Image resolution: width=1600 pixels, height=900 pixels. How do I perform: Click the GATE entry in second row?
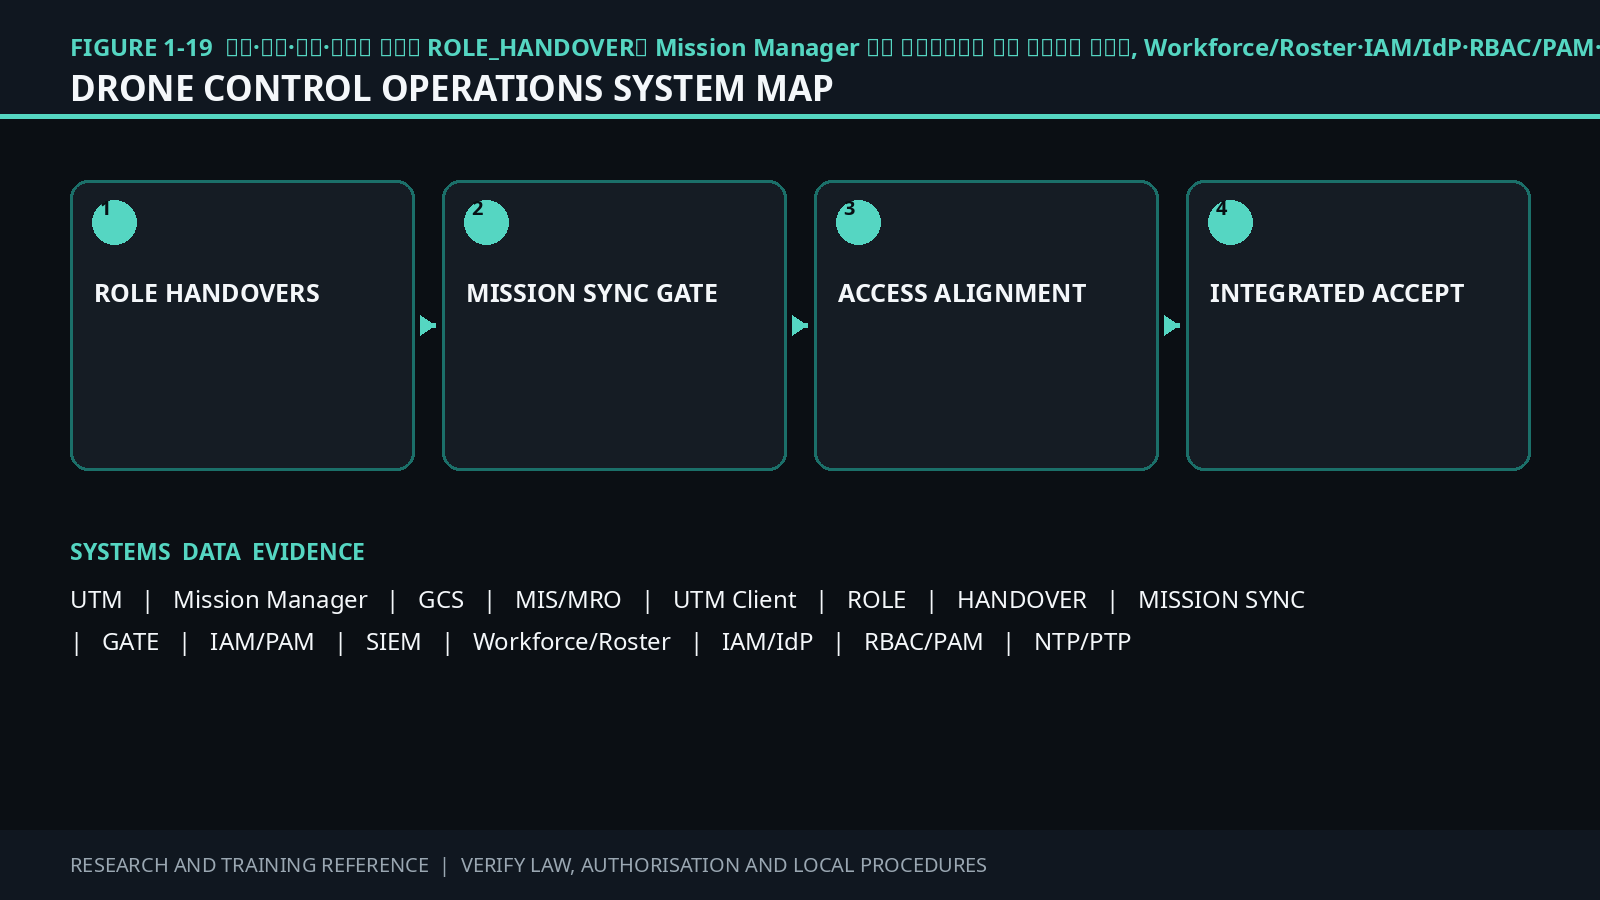pyautogui.click(x=131, y=642)
